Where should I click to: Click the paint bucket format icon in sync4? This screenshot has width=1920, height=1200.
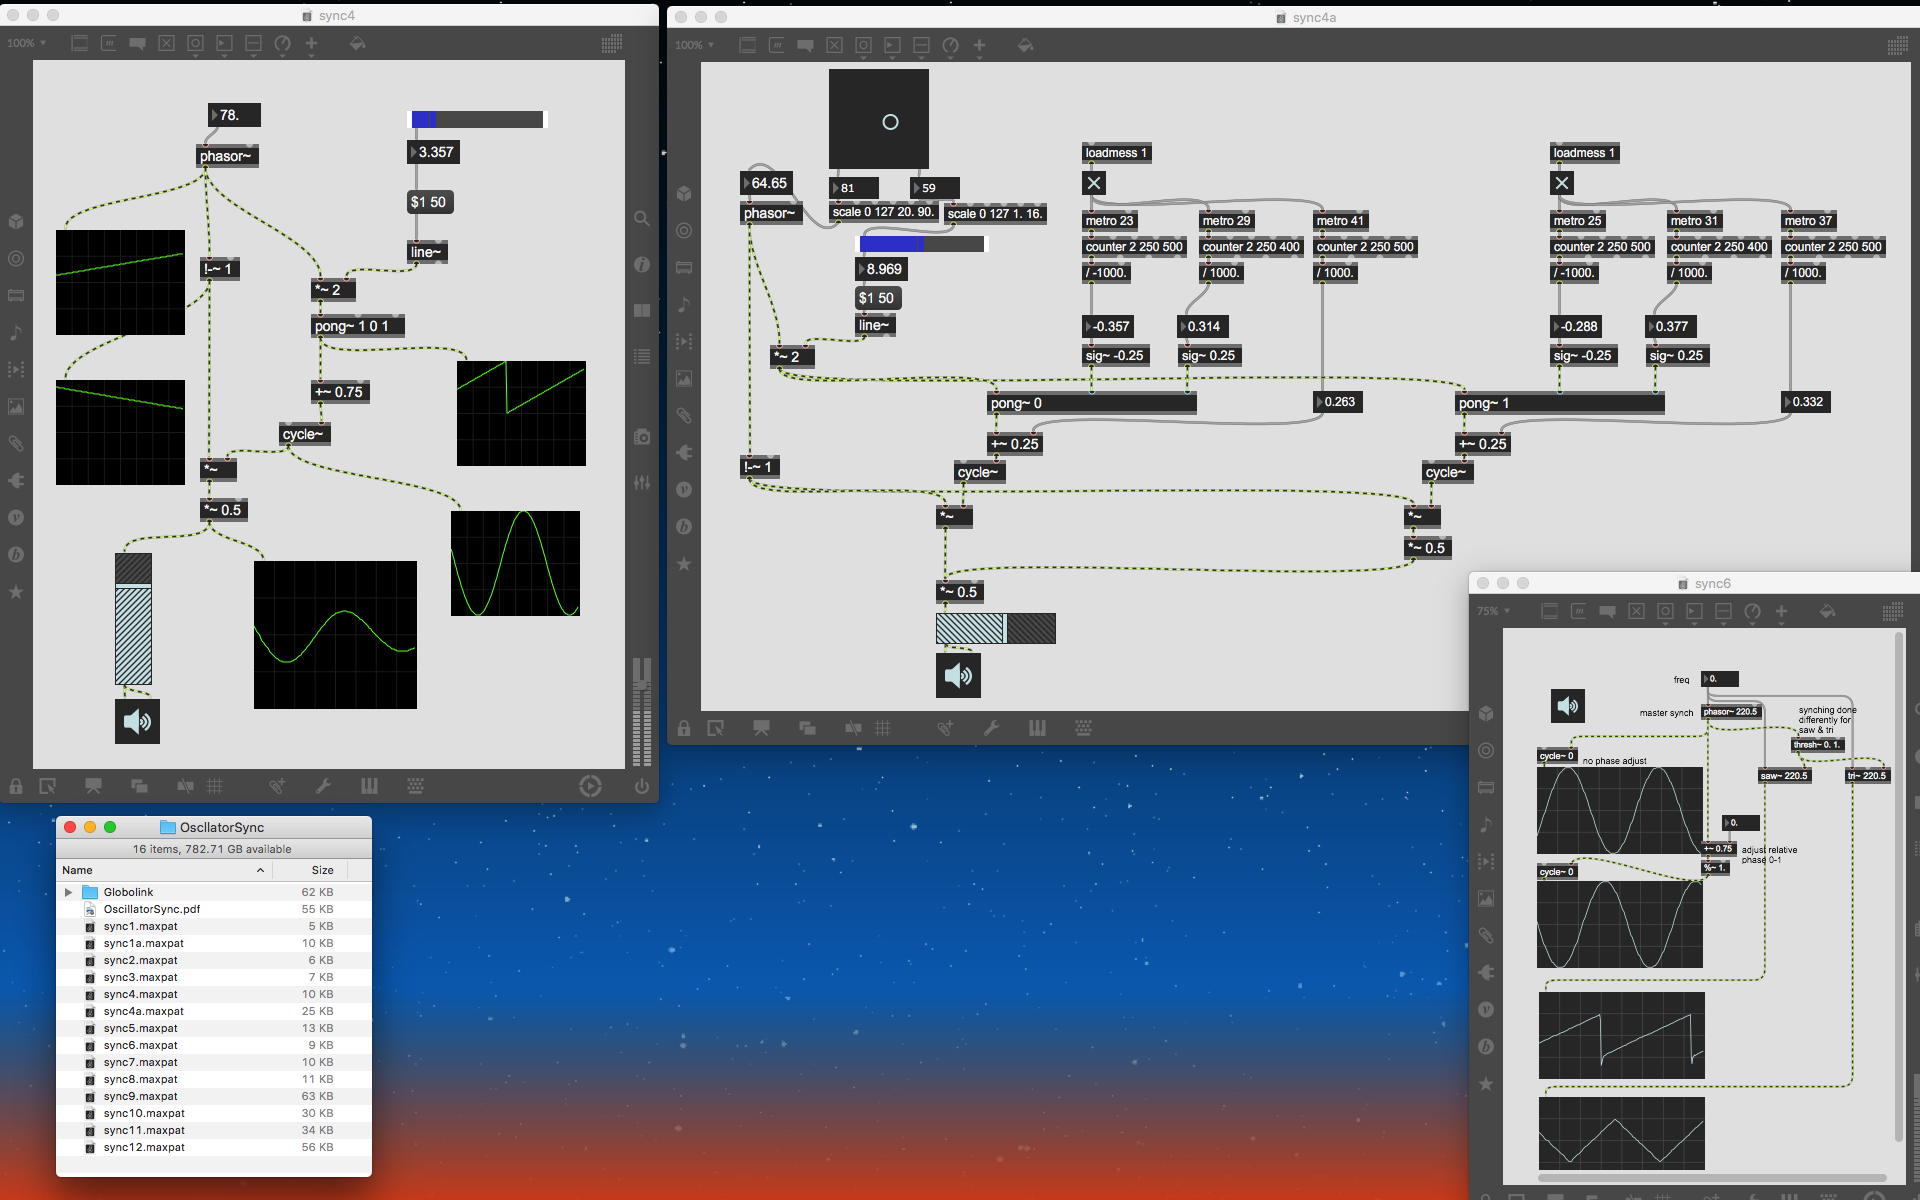pyautogui.click(x=357, y=44)
